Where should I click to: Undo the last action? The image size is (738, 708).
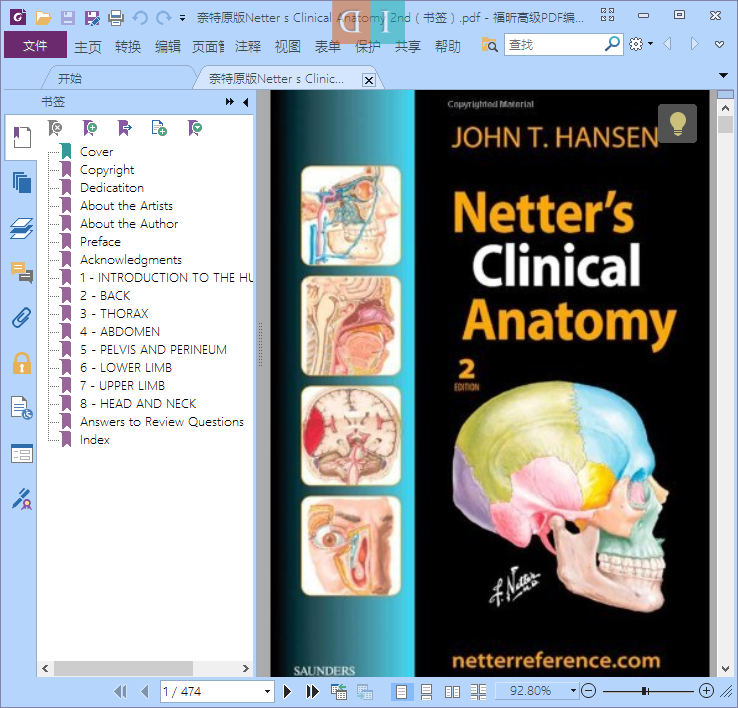pos(140,18)
